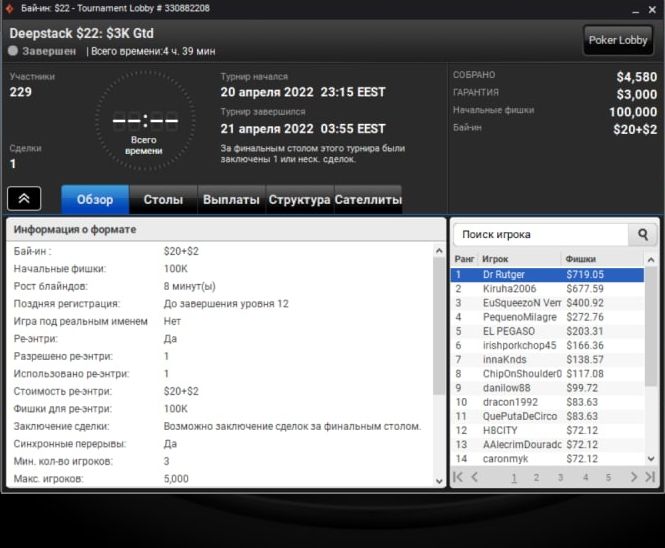Select players page 1 link
This screenshot has height=548, width=665.
coord(514,478)
